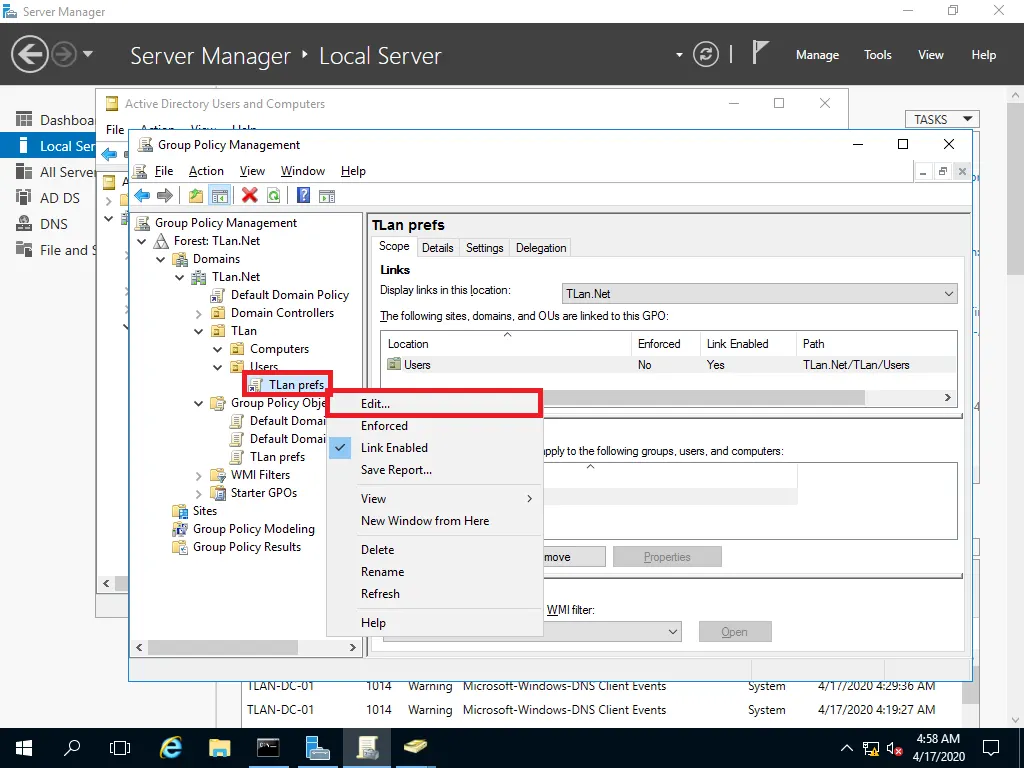The width and height of the screenshot is (1024, 768).
Task: Switch to the Settings tab
Action: [484, 248]
